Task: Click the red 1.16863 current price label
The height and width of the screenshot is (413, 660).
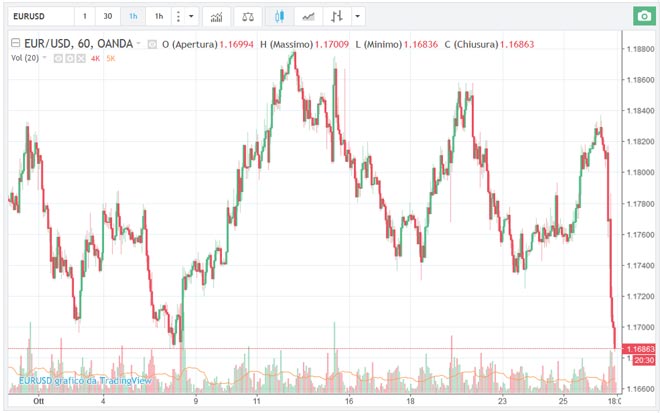Action: (637, 348)
